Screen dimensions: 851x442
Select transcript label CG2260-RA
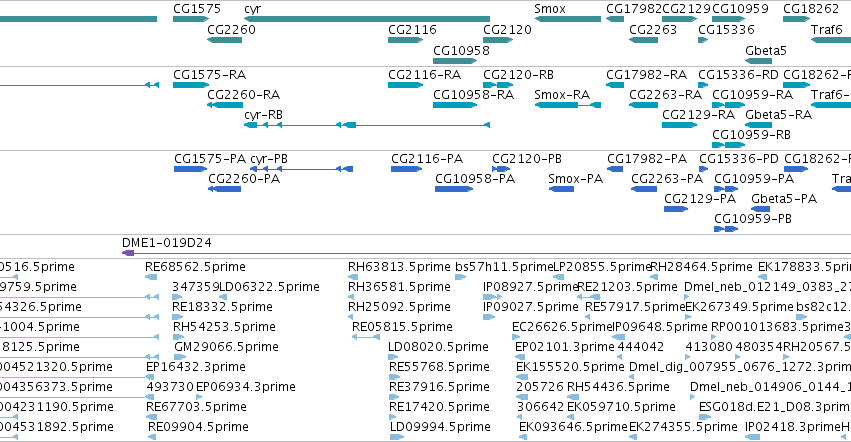pos(244,94)
